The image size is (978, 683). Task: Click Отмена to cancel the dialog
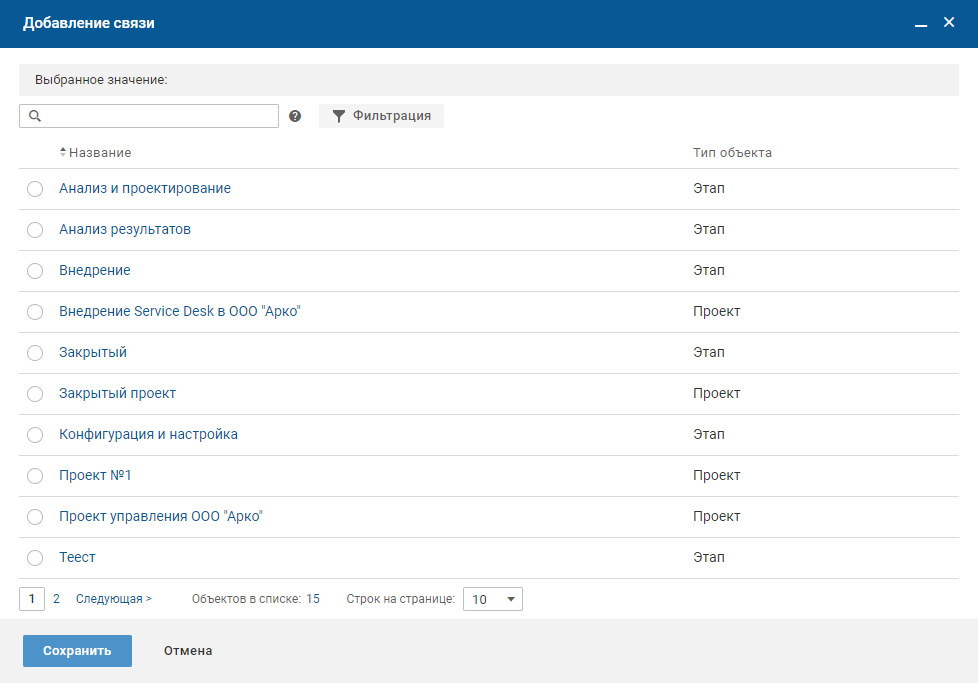[188, 651]
